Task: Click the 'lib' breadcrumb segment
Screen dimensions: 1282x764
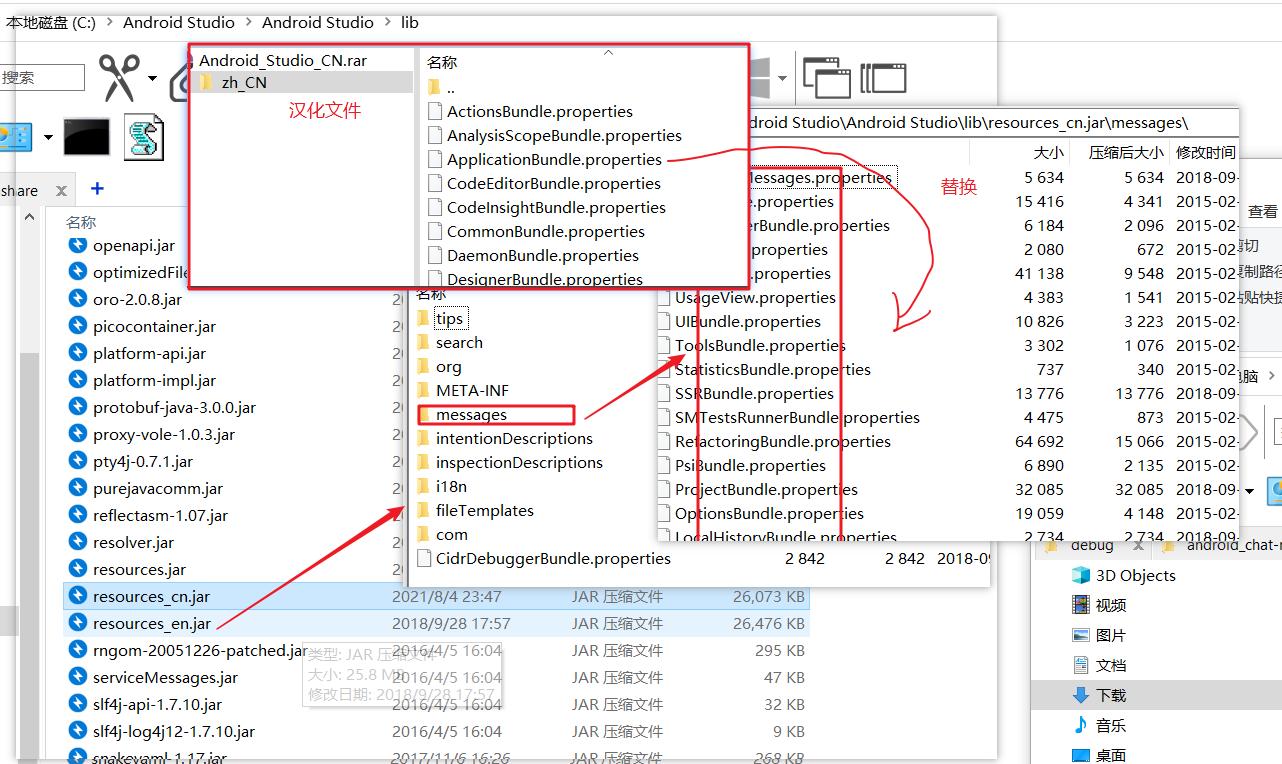Action: 409,22
